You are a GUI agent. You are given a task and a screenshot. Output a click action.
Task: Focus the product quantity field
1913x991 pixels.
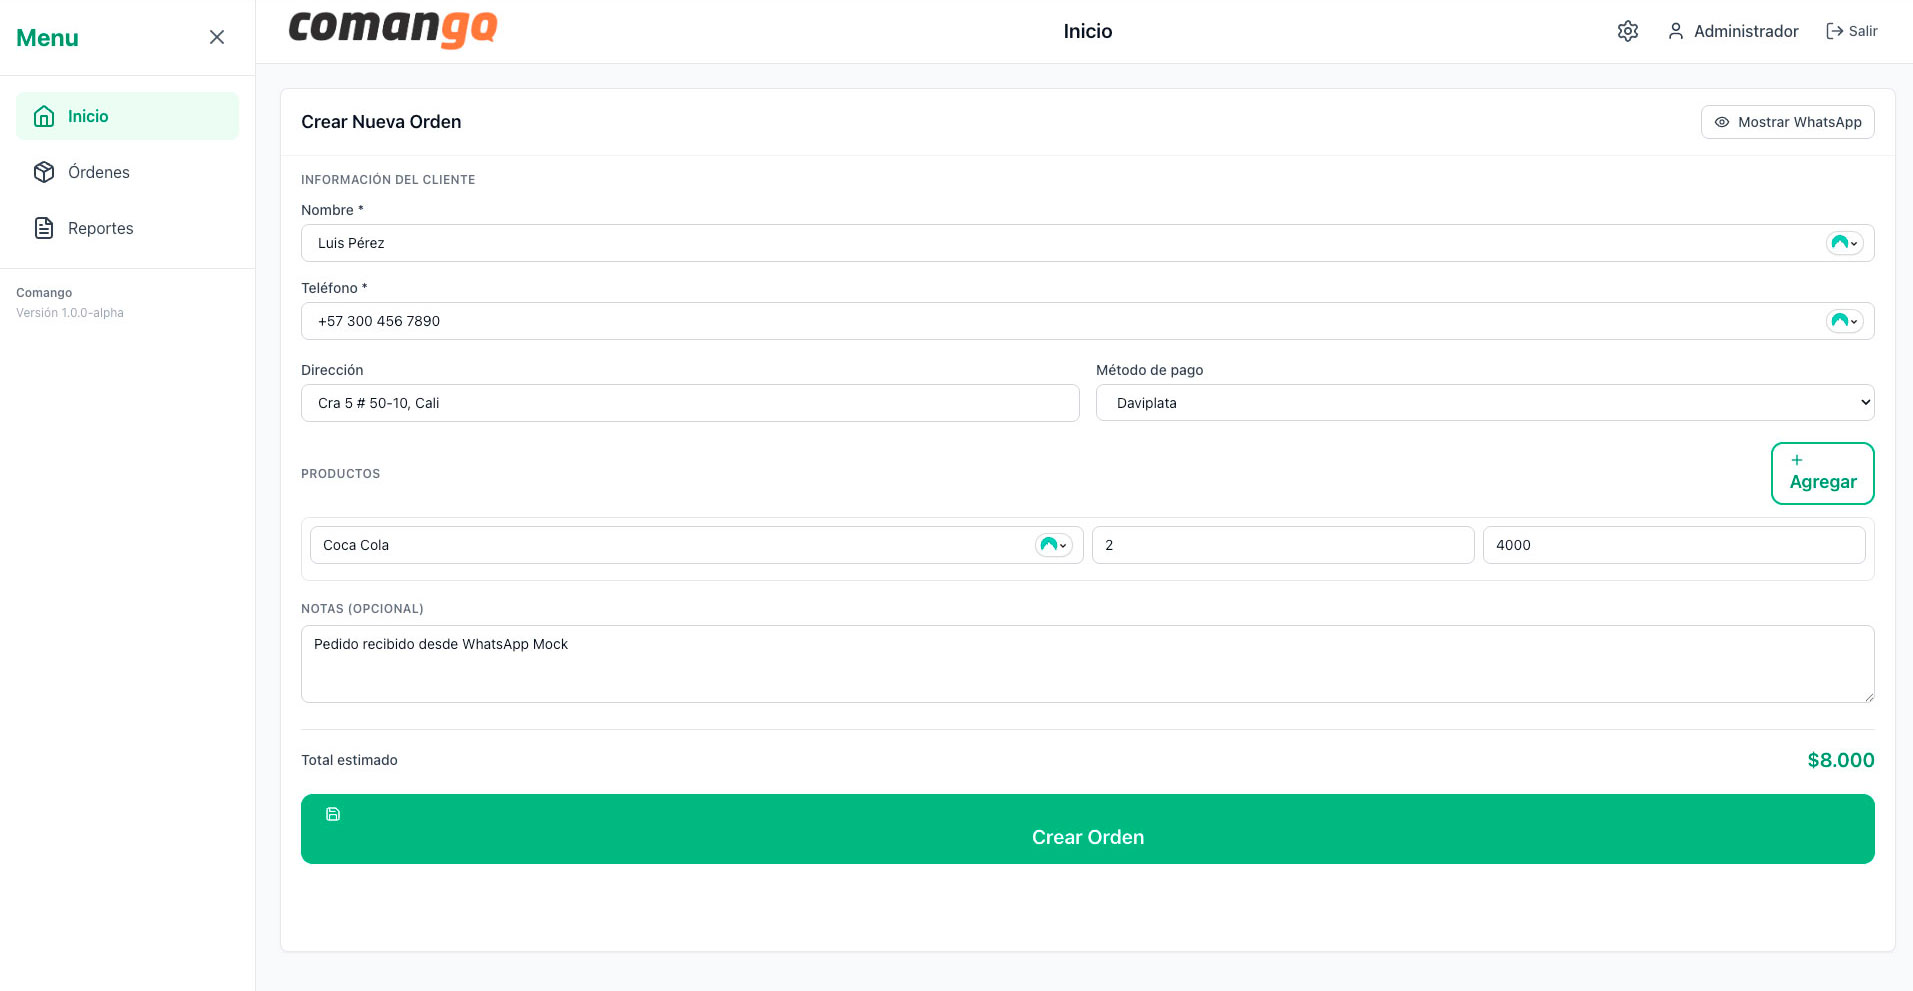[1282, 545]
